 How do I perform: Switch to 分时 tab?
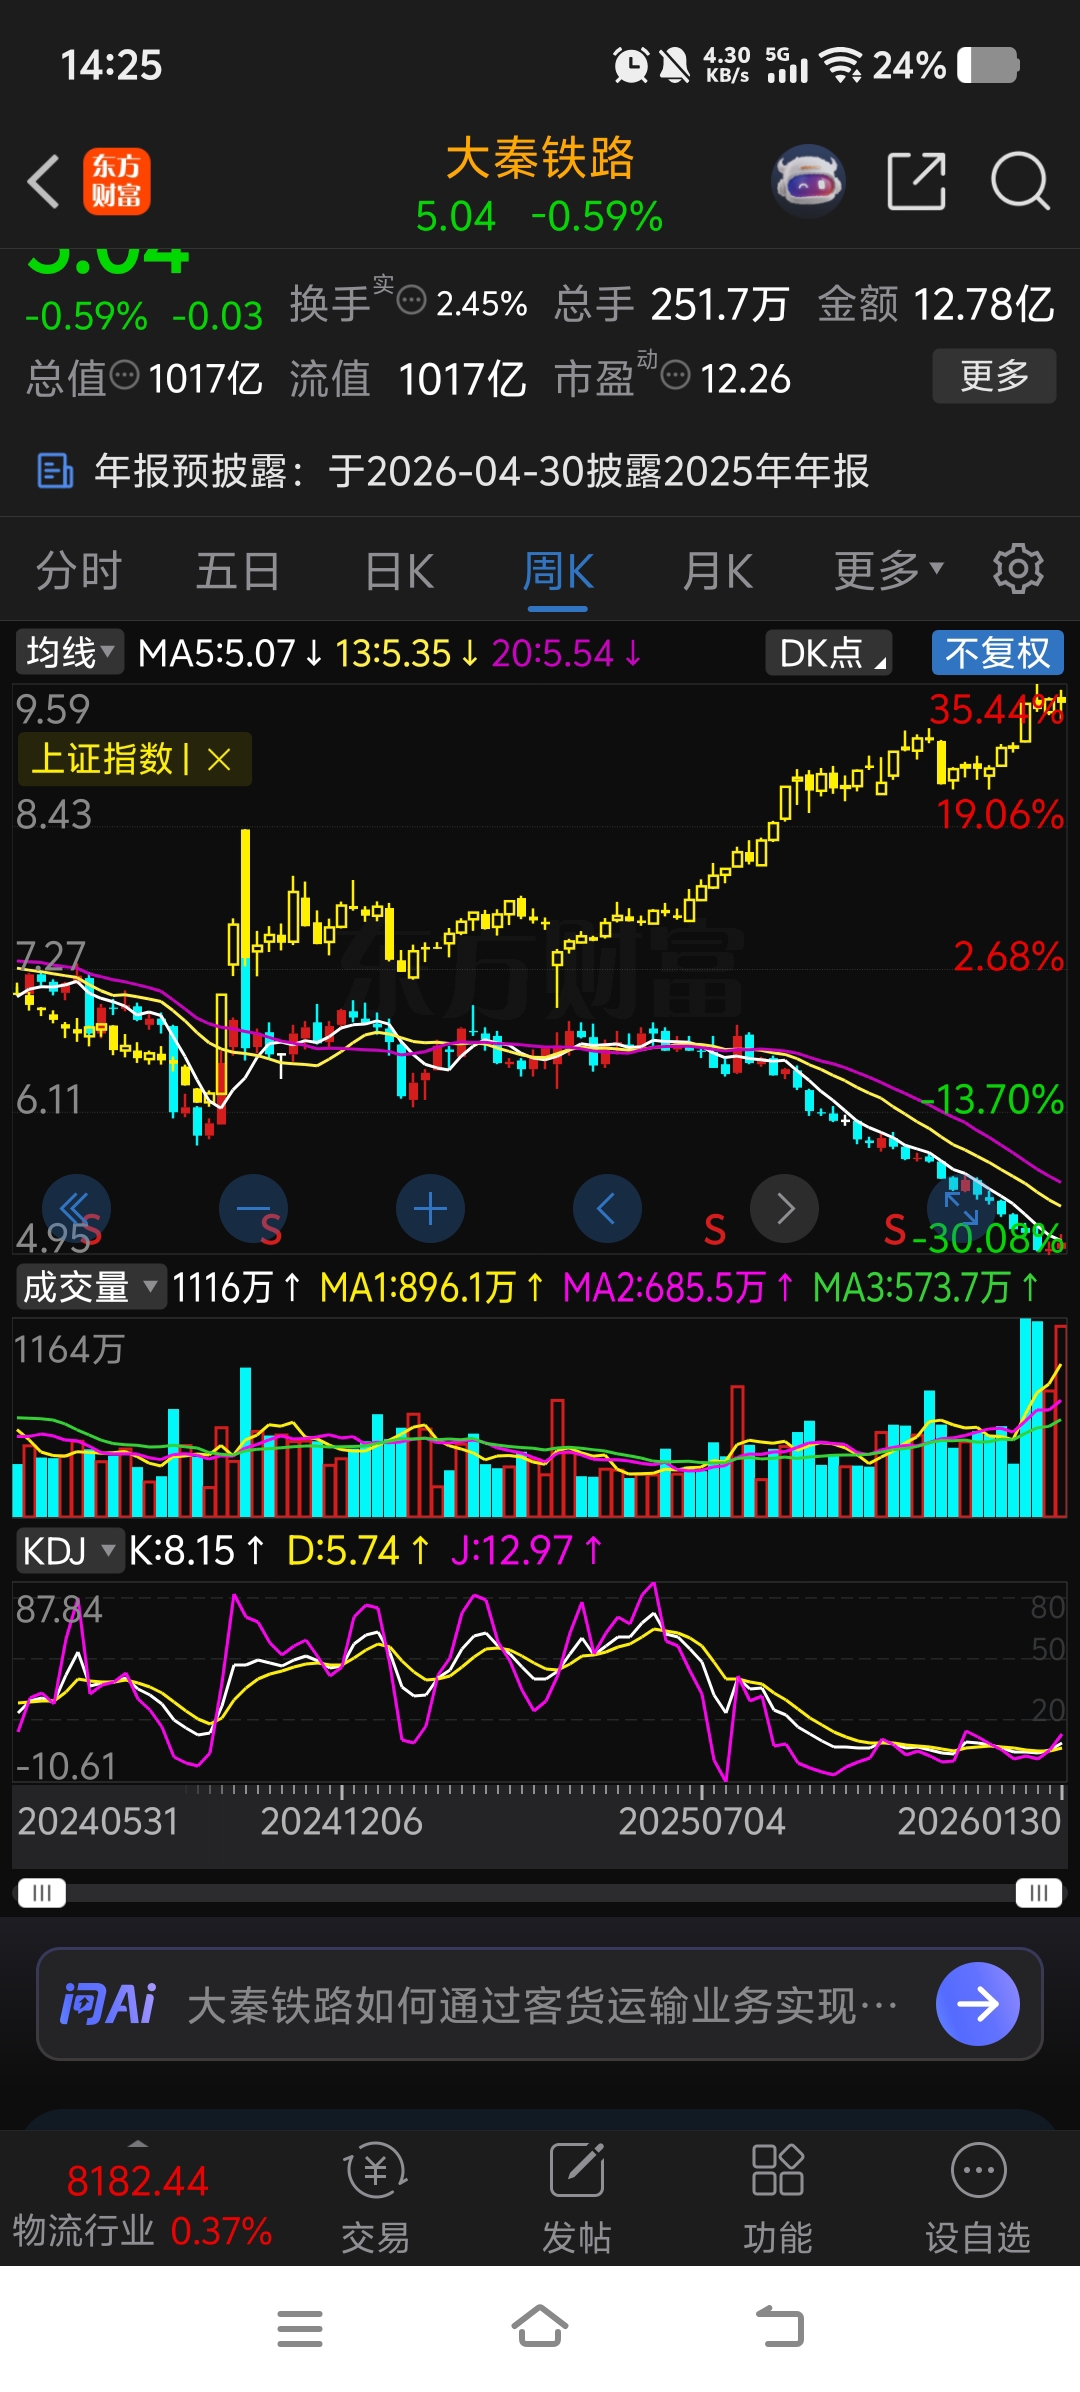(x=79, y=571)
